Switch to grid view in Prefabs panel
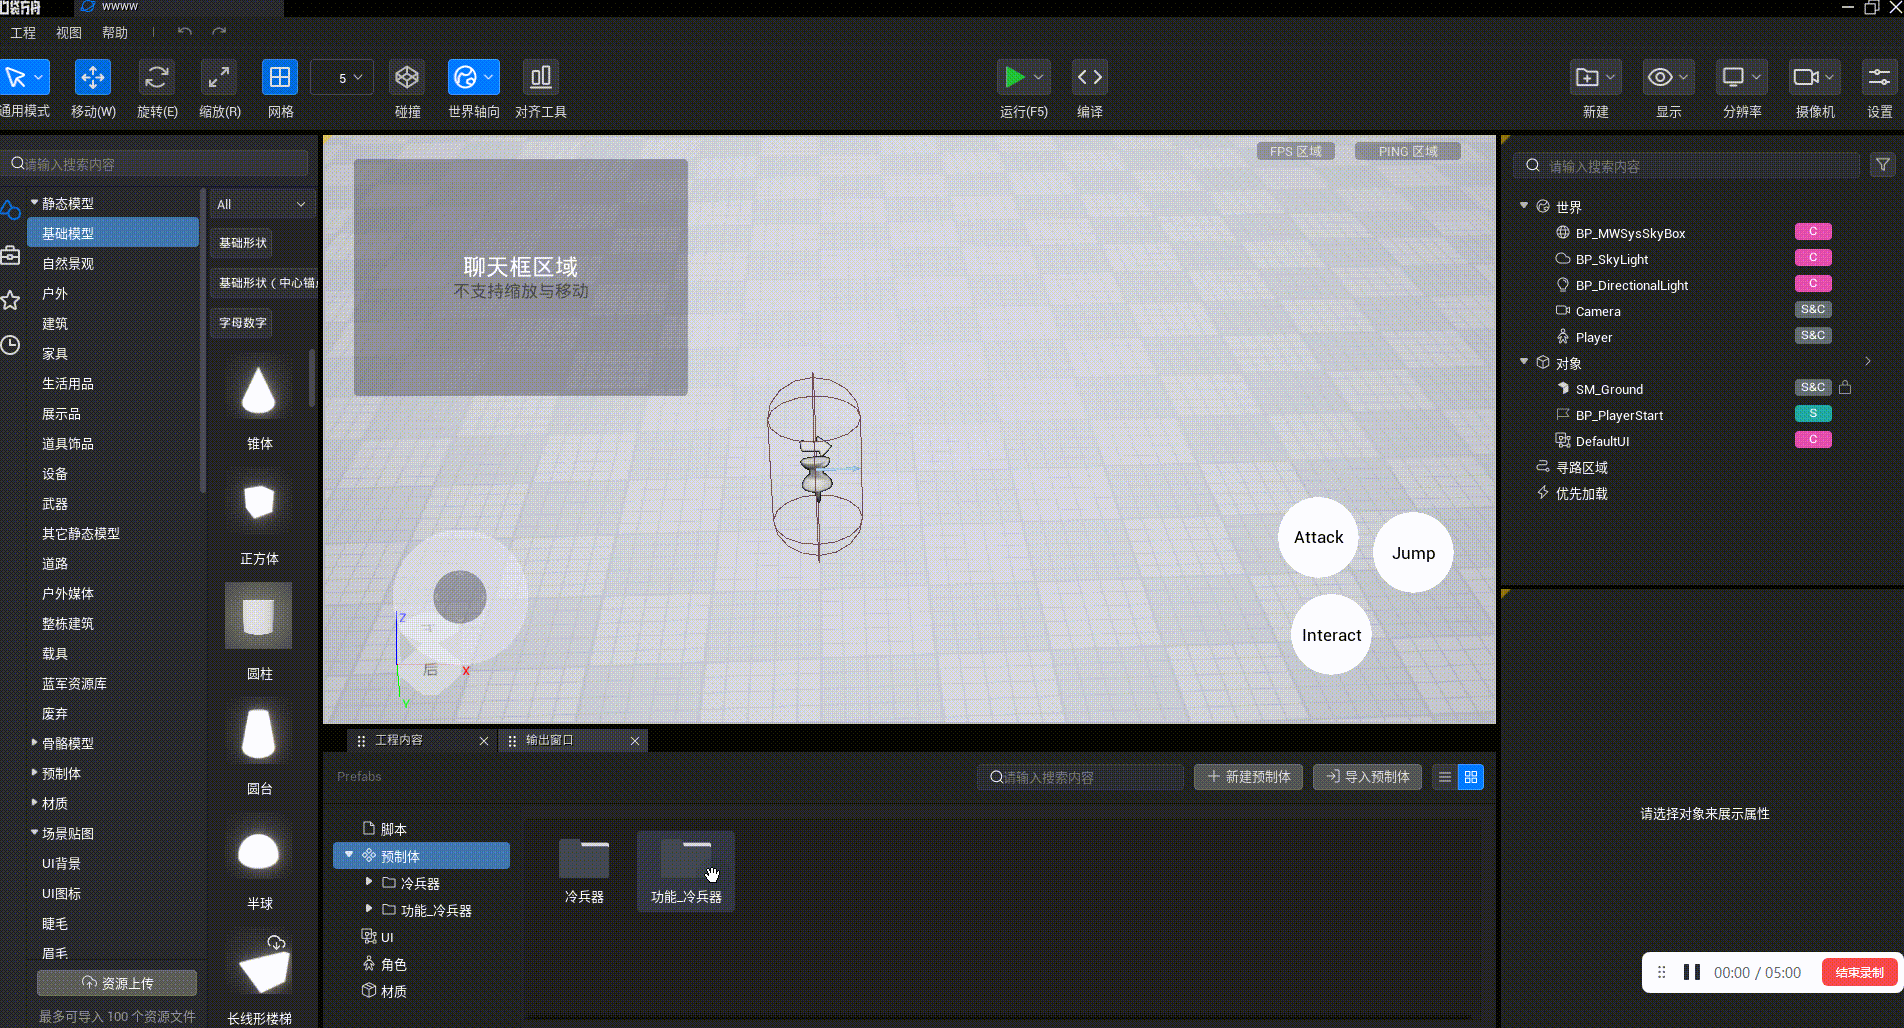 tap(1471, 777)
